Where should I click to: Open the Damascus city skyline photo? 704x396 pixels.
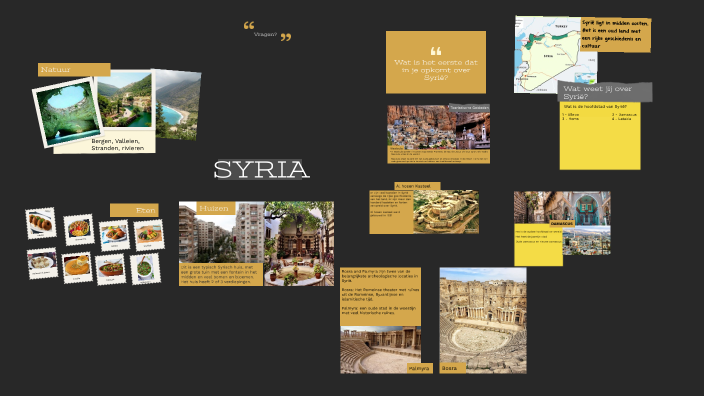click(586, 241)
